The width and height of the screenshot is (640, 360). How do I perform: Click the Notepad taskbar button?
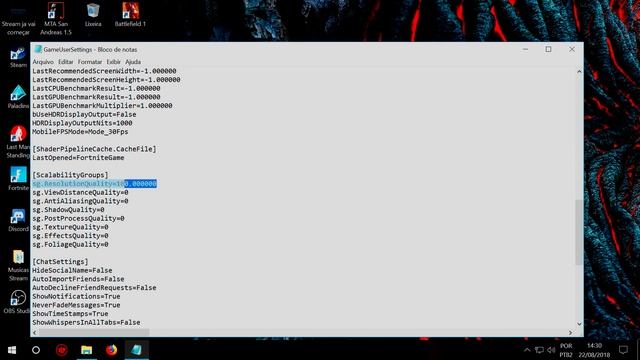click(136, 350)
